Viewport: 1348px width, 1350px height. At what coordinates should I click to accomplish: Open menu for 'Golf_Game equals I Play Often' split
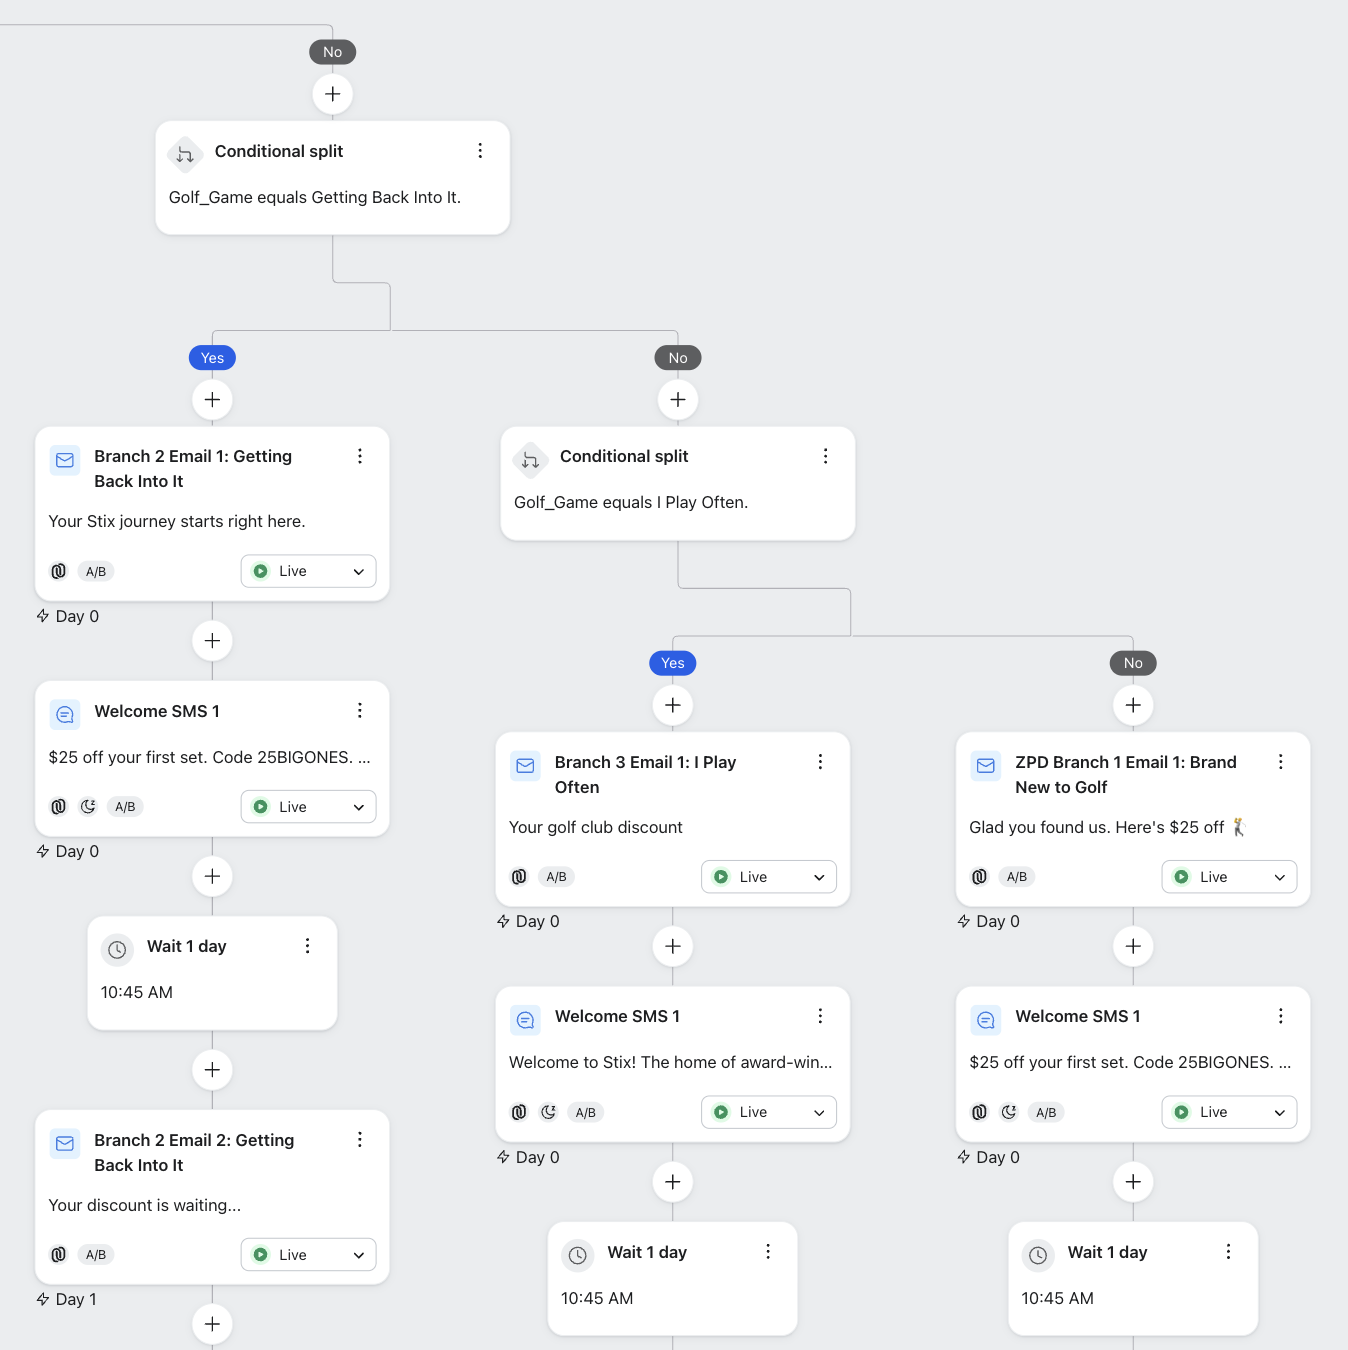[x=825, y=456]
